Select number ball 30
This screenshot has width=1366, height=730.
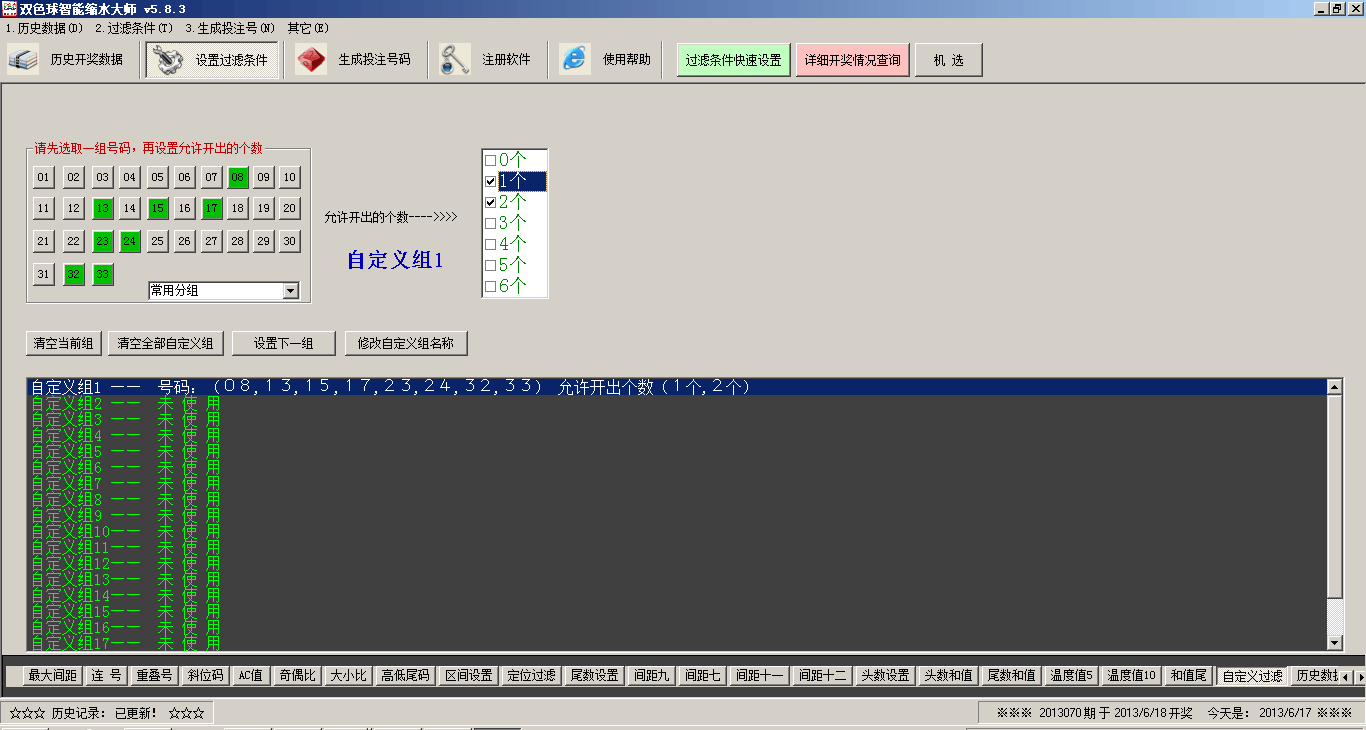(x=289, y=241)
